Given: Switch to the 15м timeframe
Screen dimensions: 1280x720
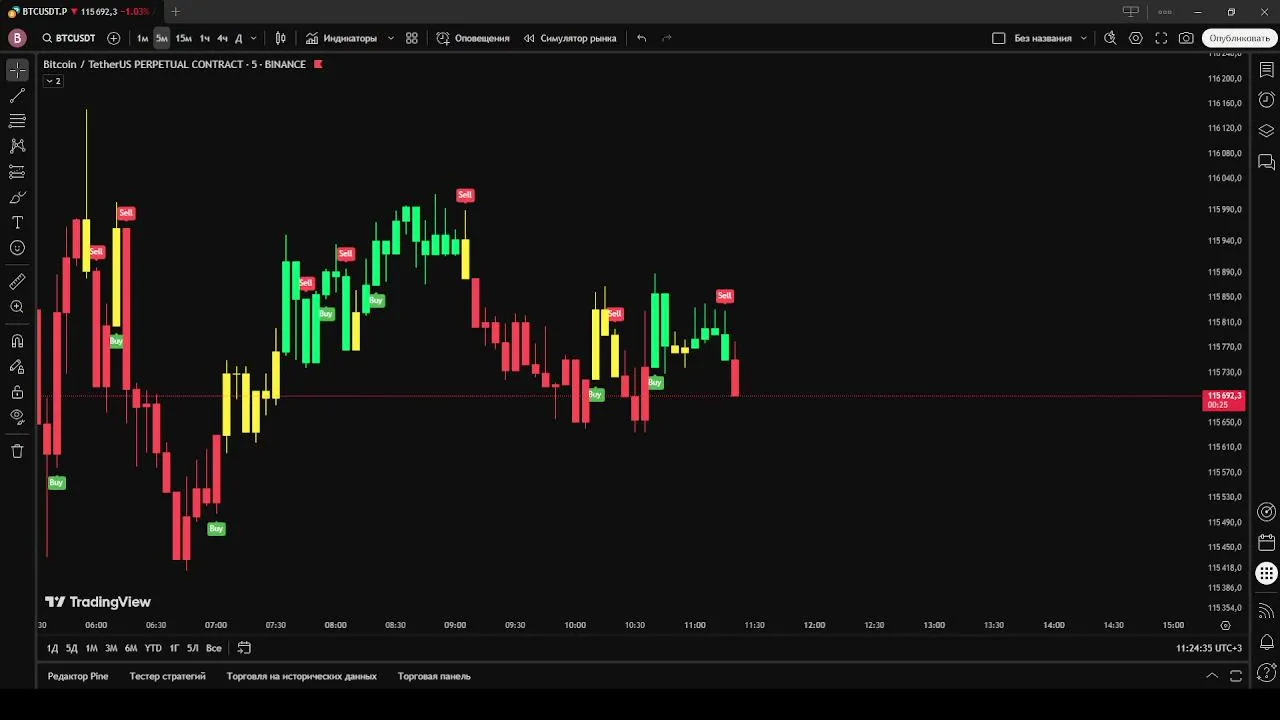Looking at the screenshot, I should [x=183, y=38].
